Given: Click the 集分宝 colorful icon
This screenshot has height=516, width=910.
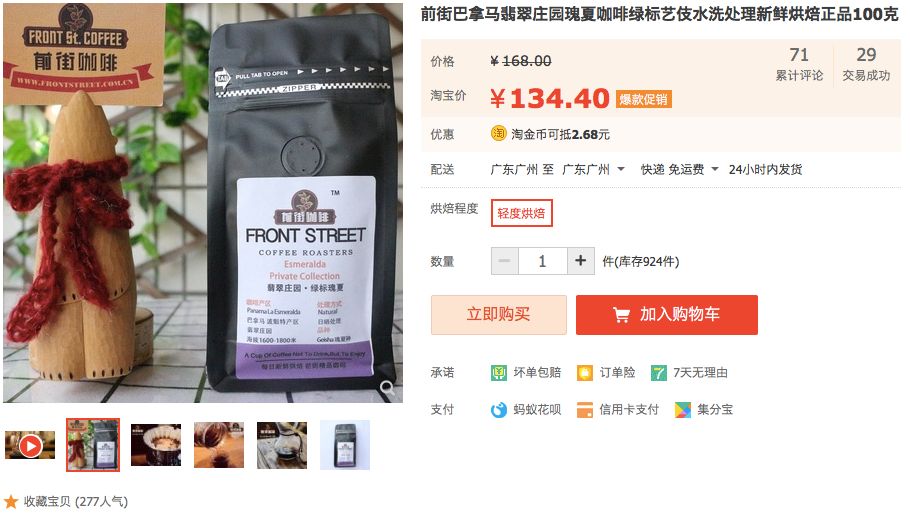Looking at the screenshot, I should coord(682,410).
